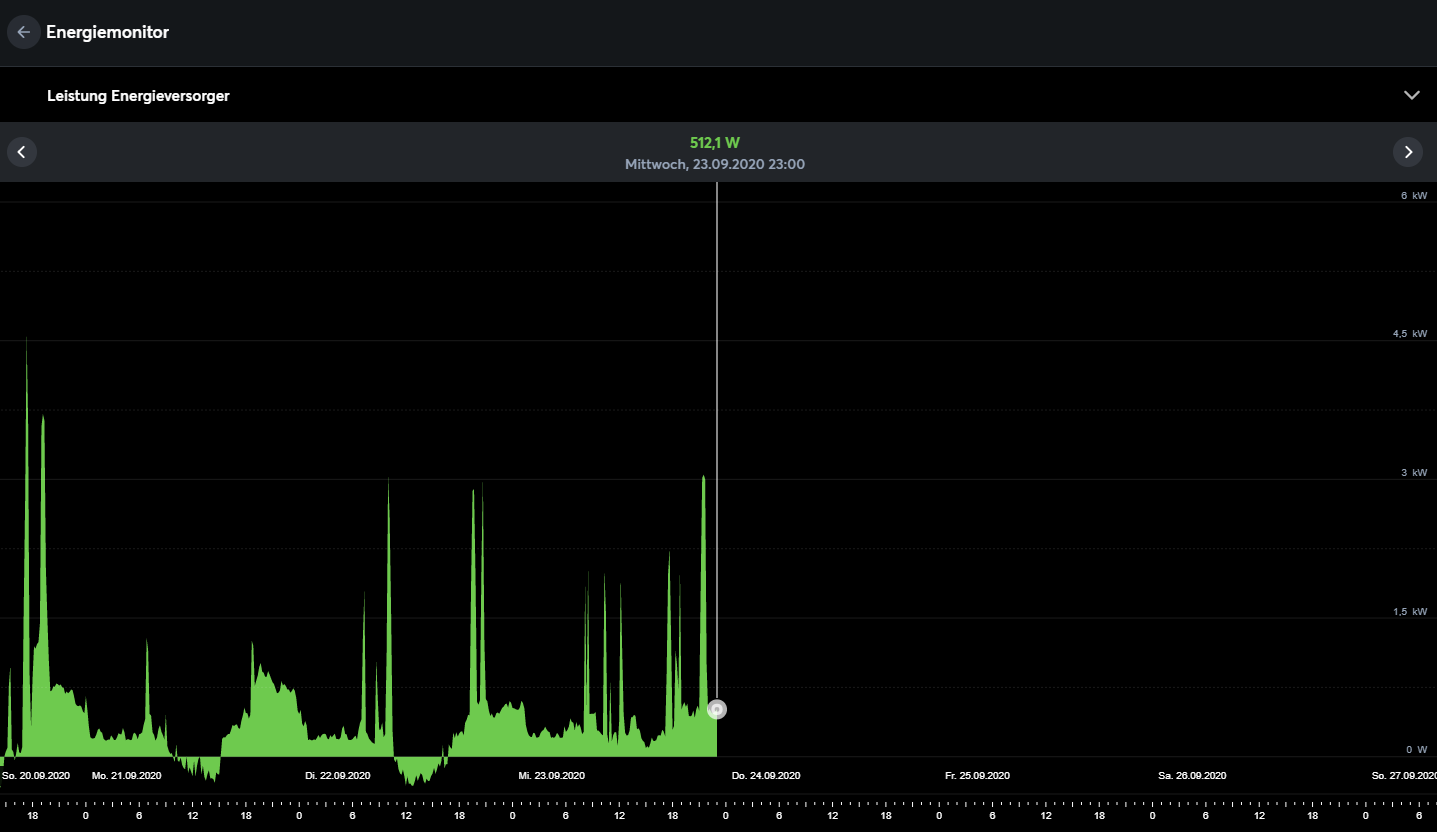
Task: Pick Fr. 25.09.2020 on the time axis
Action: click(978, 775)
